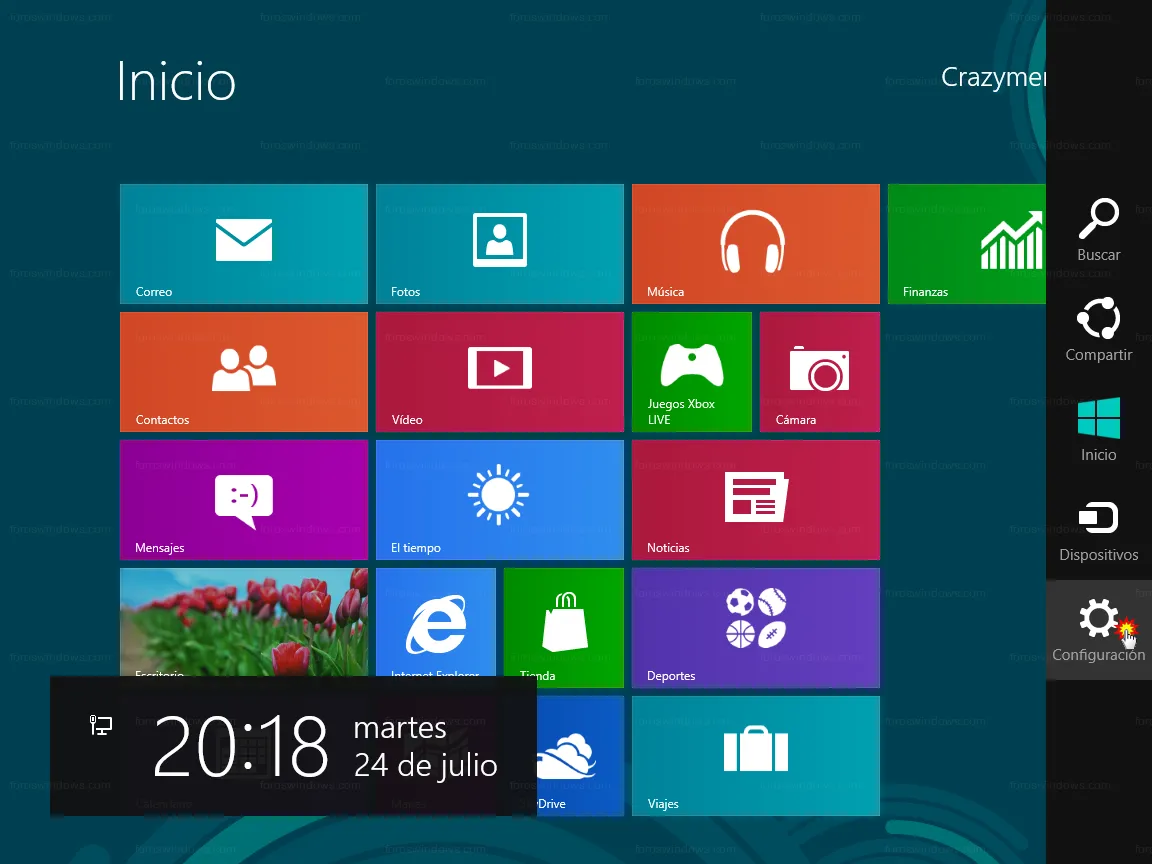Open Juegos Xbox LIVE tile
The image size is (1152, 864).
pyautogui.click(x=691, y=372)
